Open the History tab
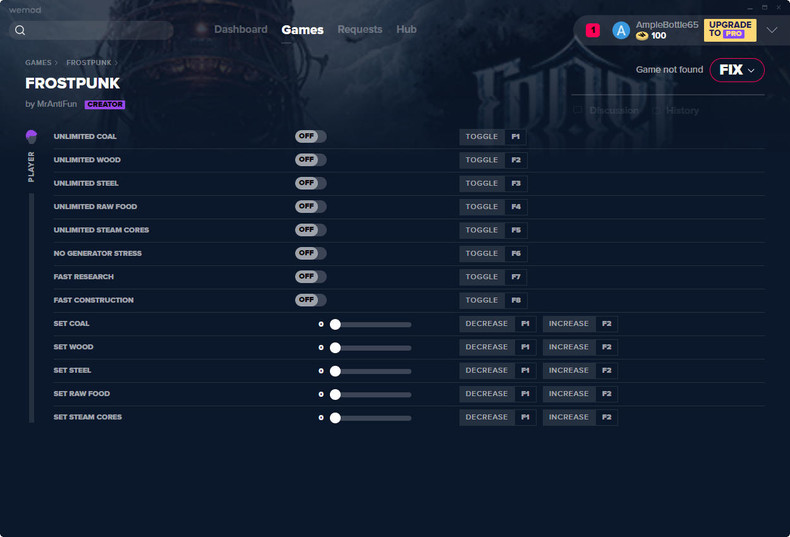The width and height of the screenshot is (790, 537). (676, 110)
